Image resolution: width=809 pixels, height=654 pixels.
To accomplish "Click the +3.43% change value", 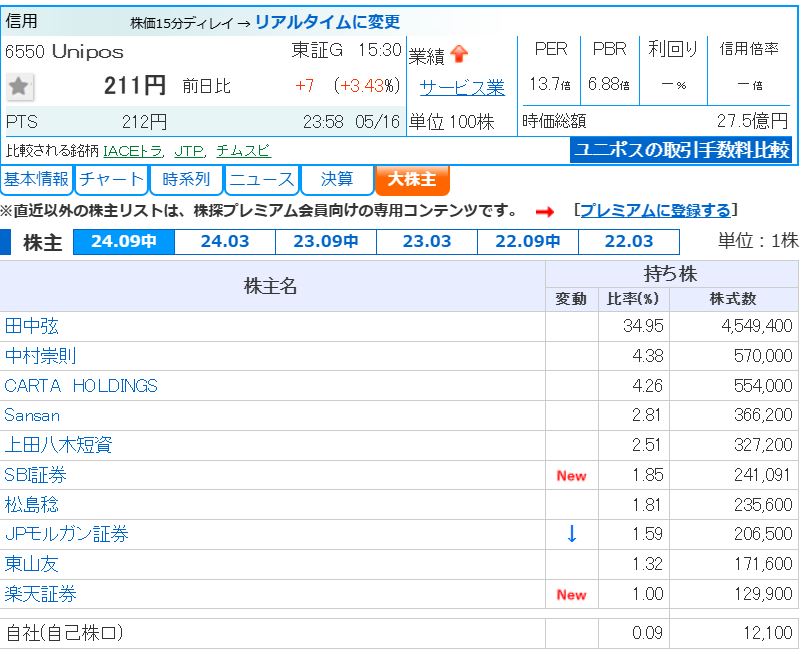I will click(367, 86).
